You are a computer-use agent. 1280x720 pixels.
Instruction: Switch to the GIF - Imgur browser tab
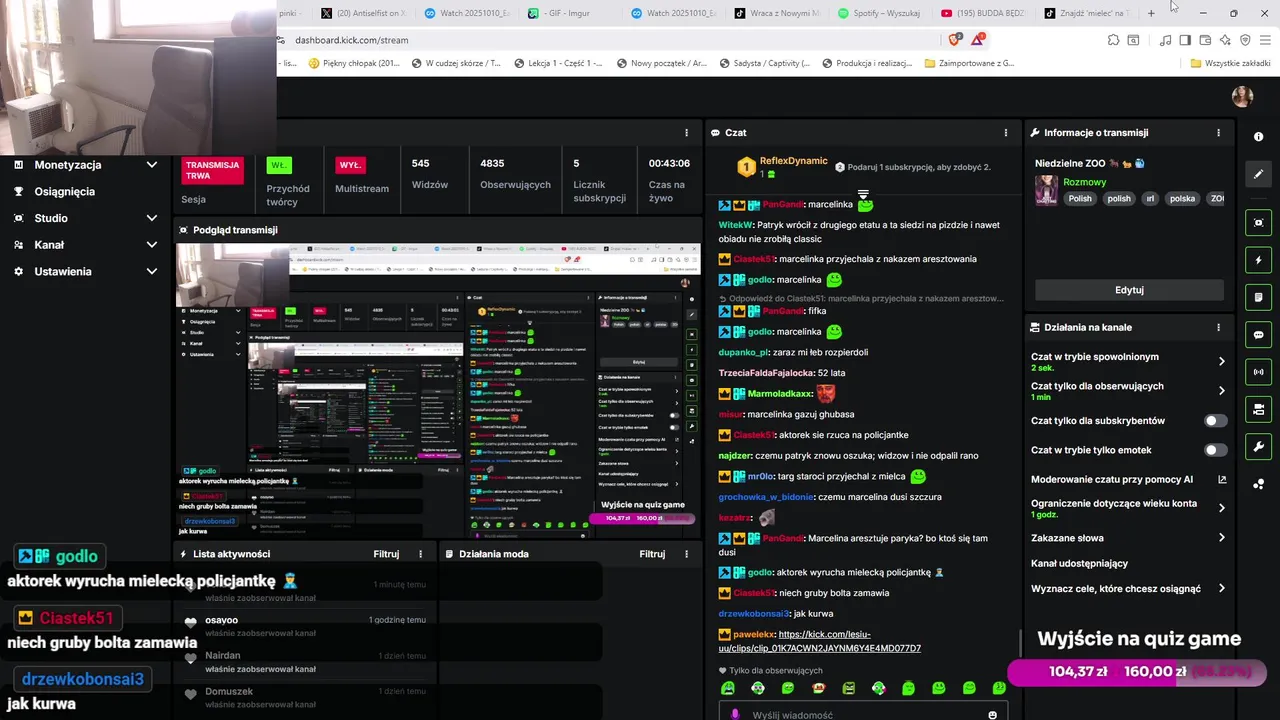(568, 13)
